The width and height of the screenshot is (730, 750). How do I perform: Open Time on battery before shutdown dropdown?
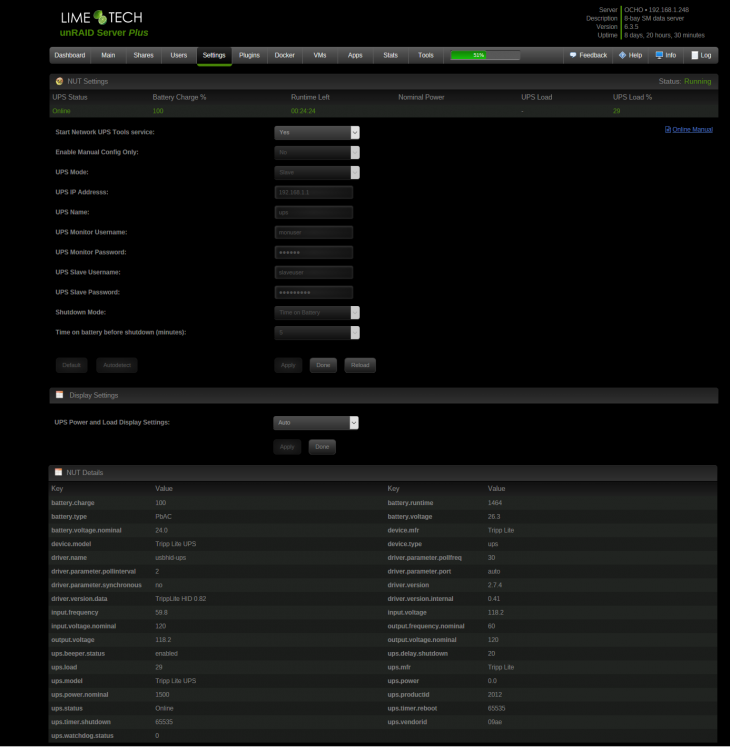pyautogui.click(x=317, y=333)
